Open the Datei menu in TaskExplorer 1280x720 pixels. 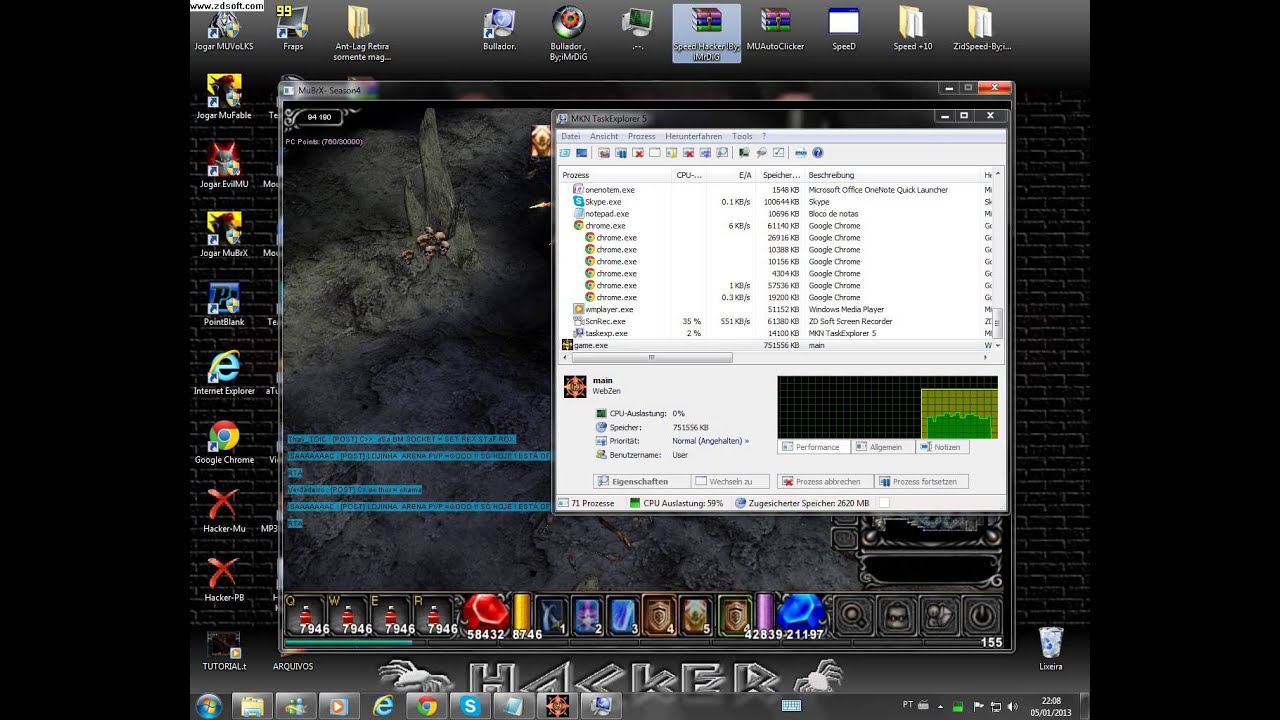pos(570,136)
